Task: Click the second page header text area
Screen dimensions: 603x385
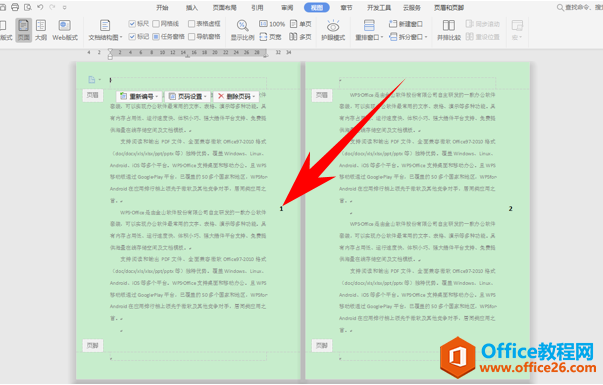Action: pyautogui.click(x=418, y=83)
